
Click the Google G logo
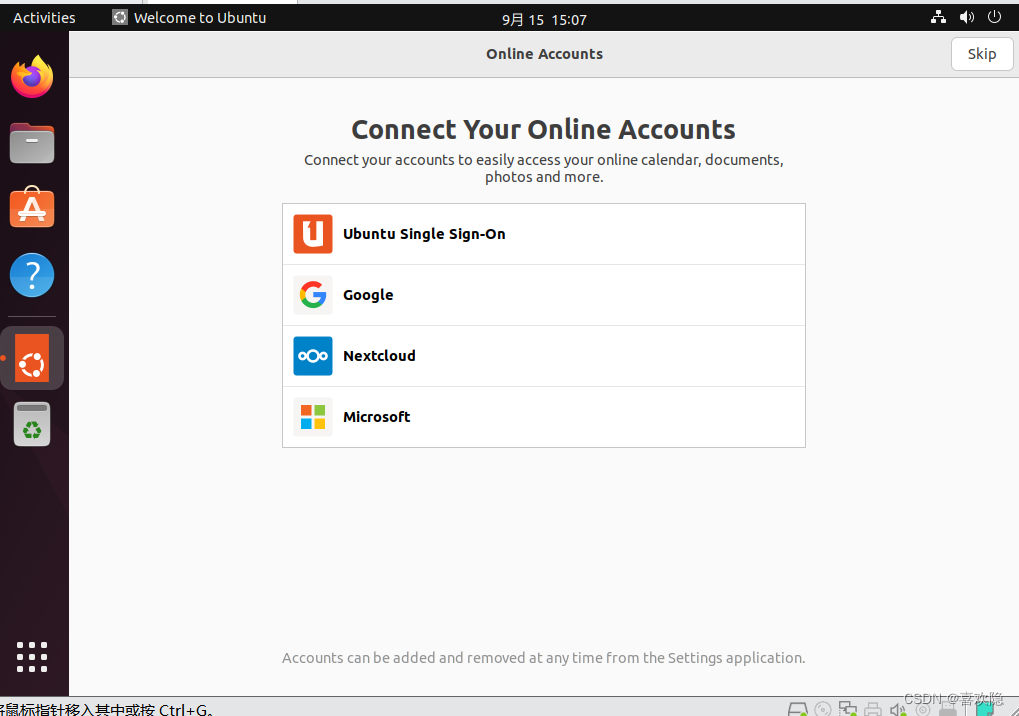pos(313,295)
